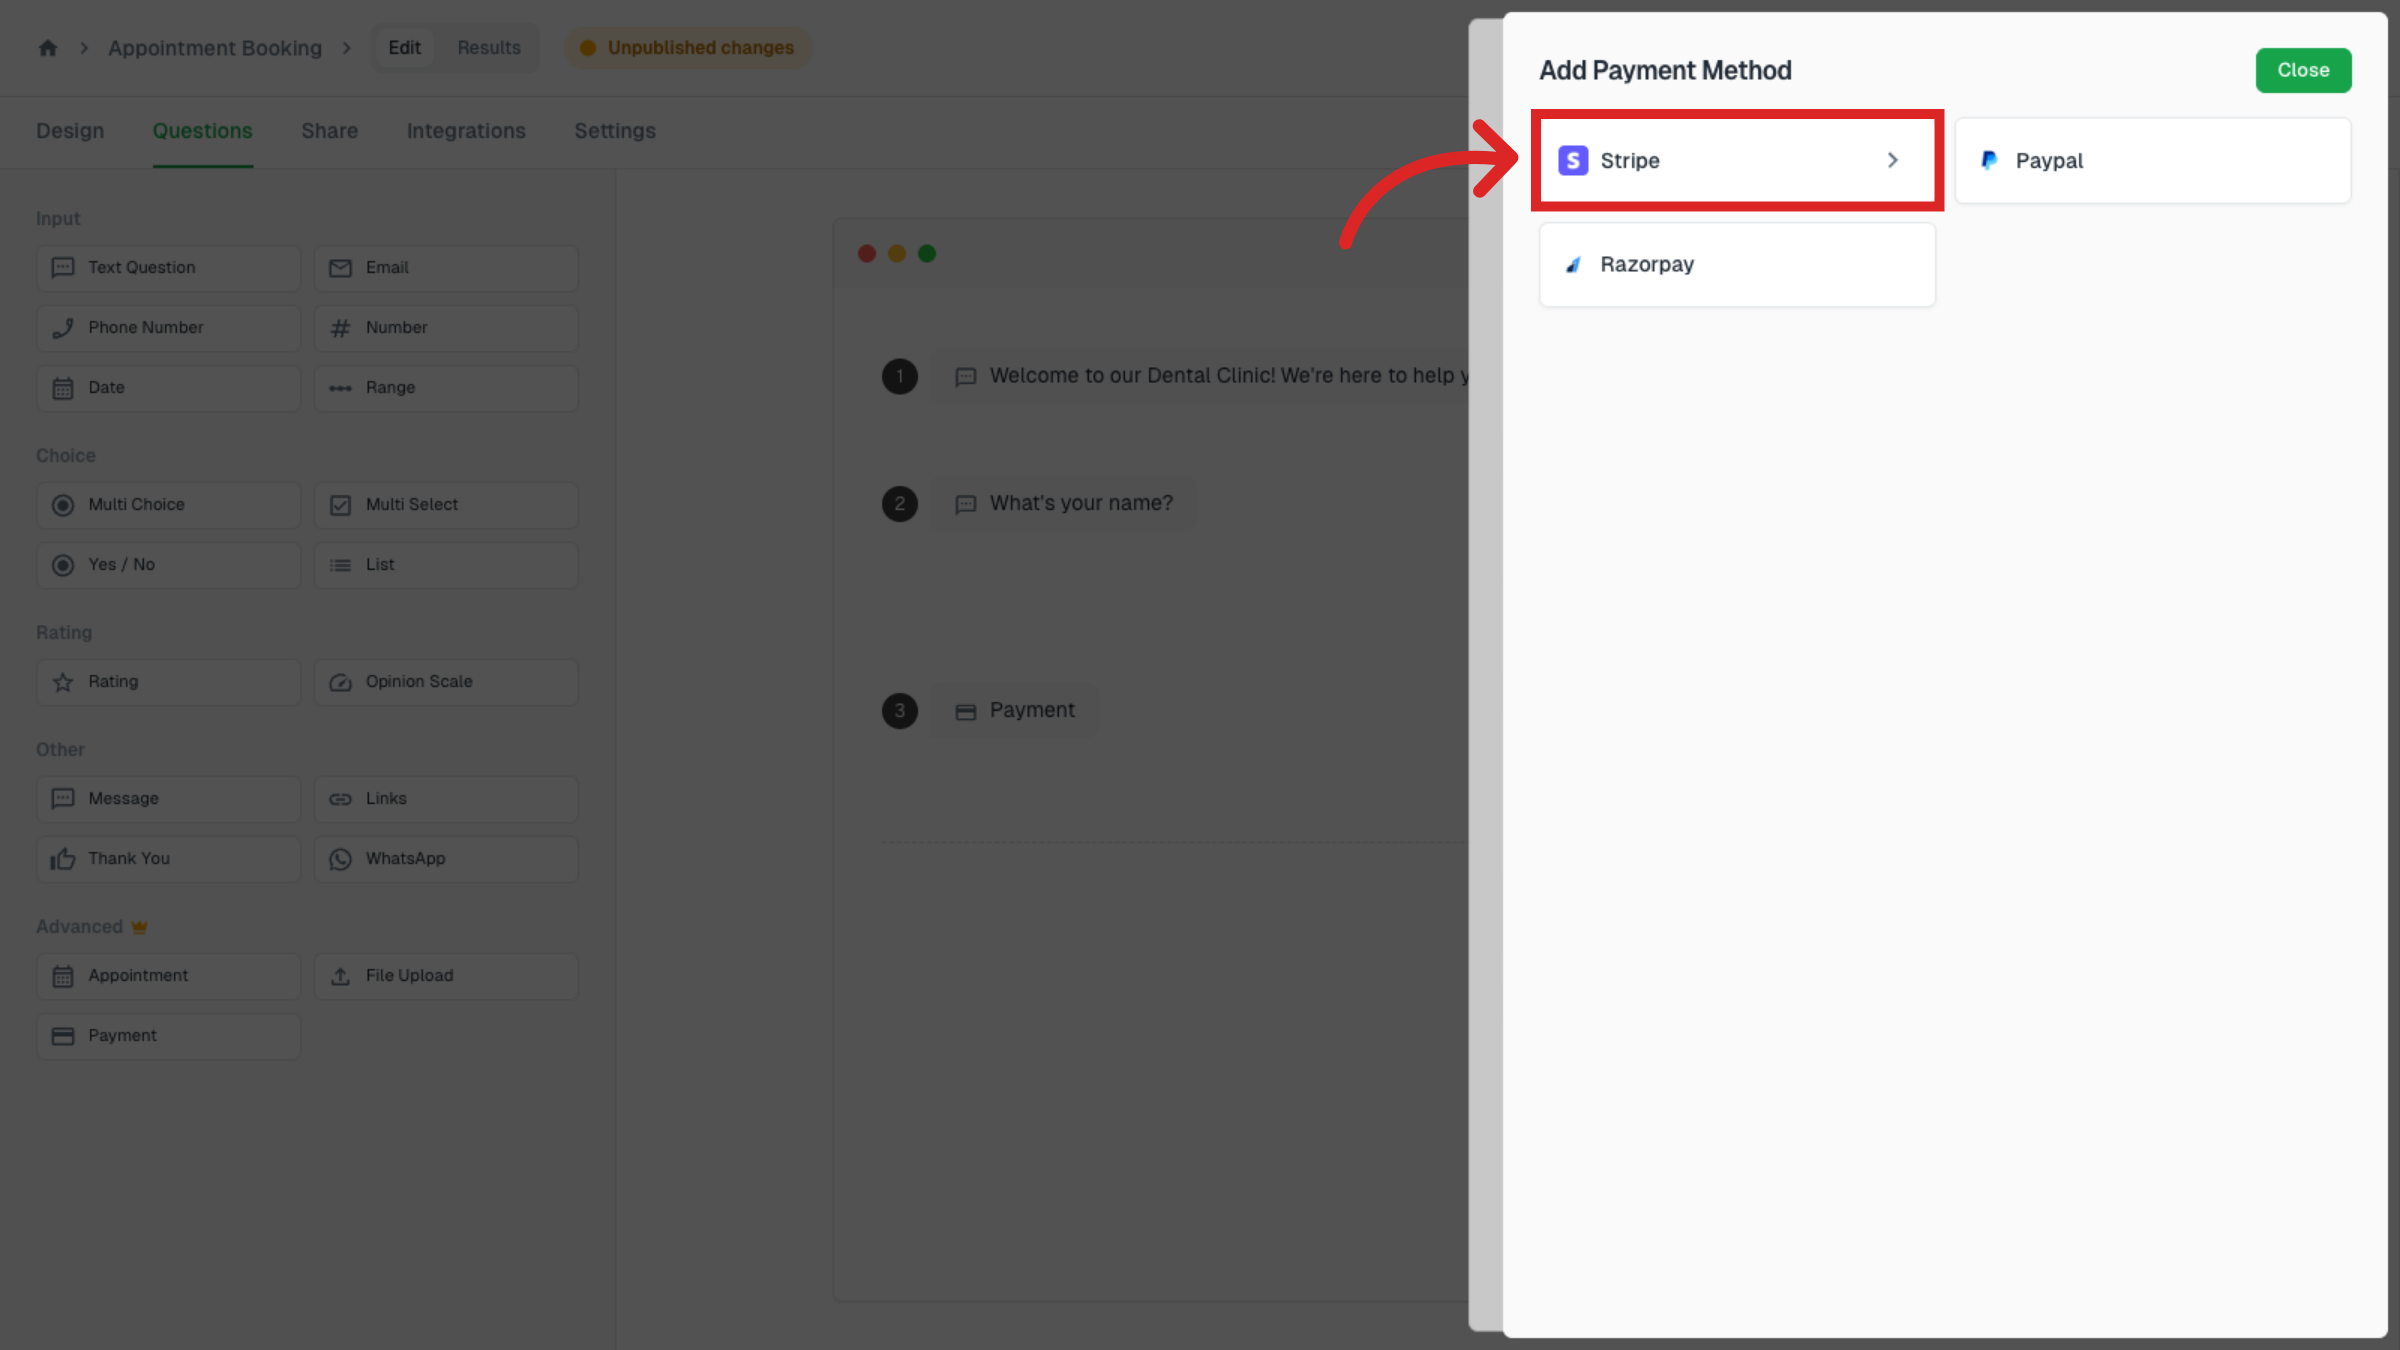Switch to the Design tab
2400x1350 pixels.
point(70,131)
